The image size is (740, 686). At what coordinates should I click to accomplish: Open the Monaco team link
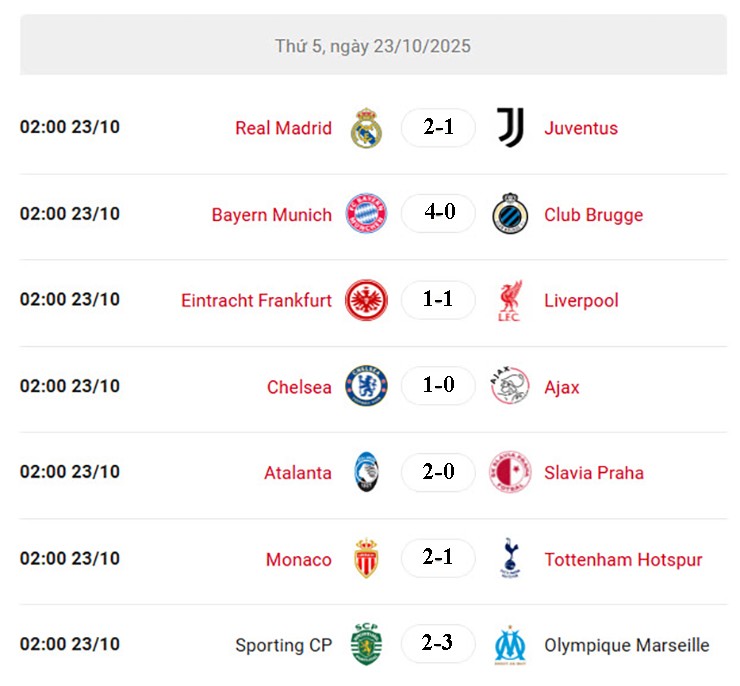point(298,560)
